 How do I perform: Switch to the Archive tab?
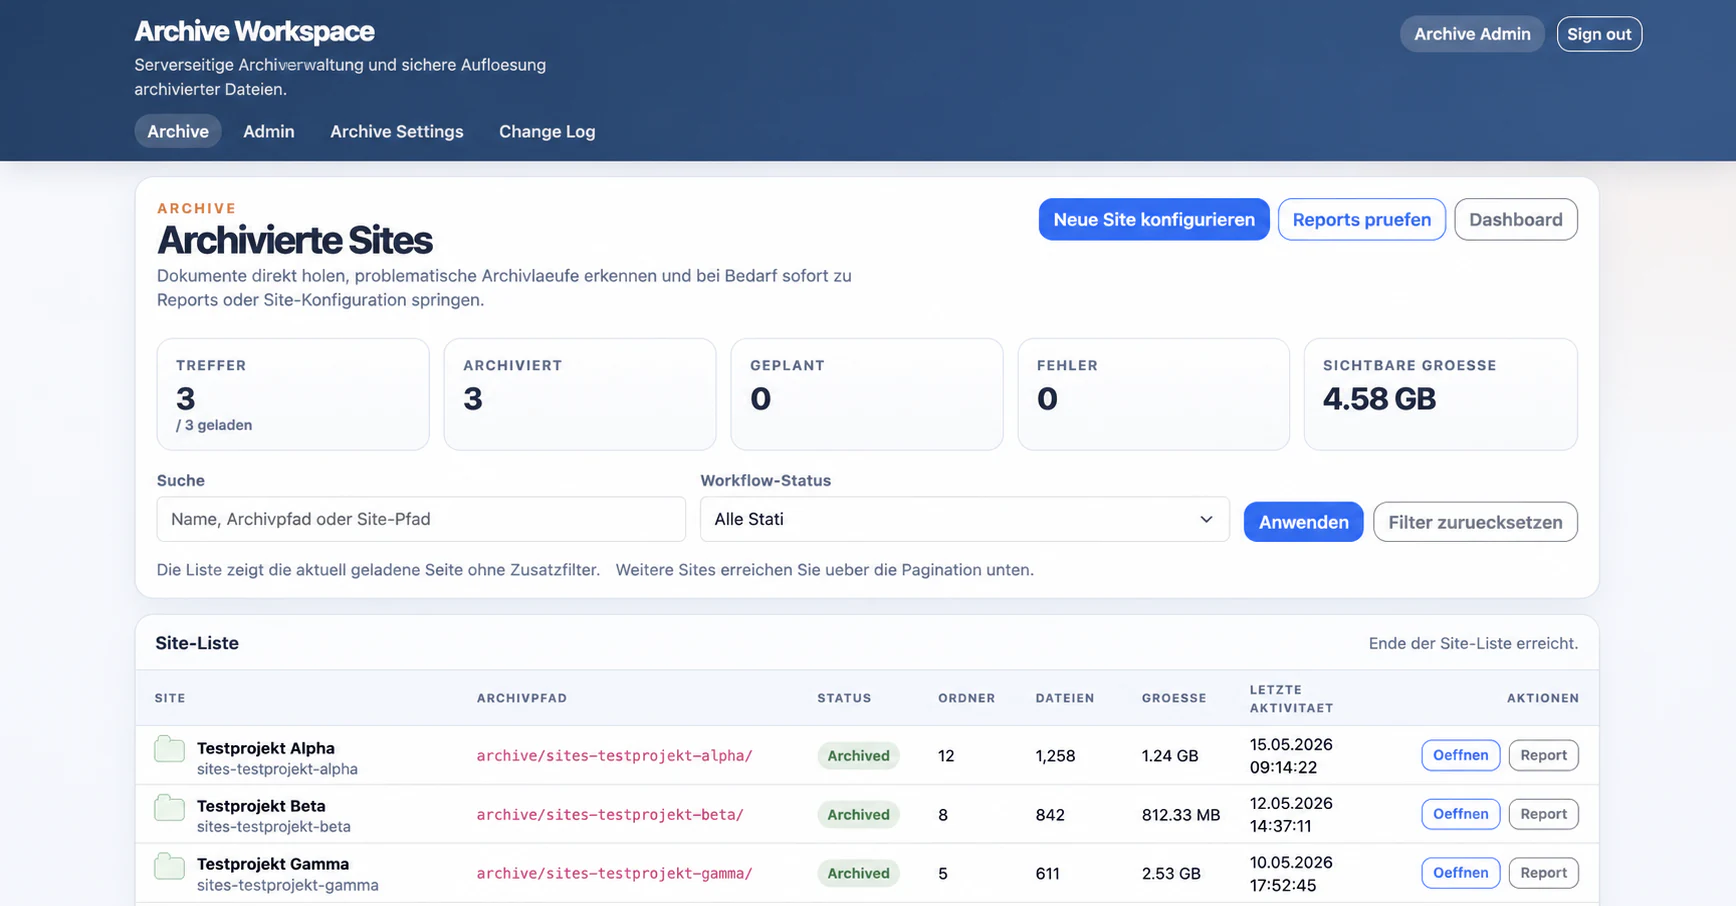[x=178, y=131]
